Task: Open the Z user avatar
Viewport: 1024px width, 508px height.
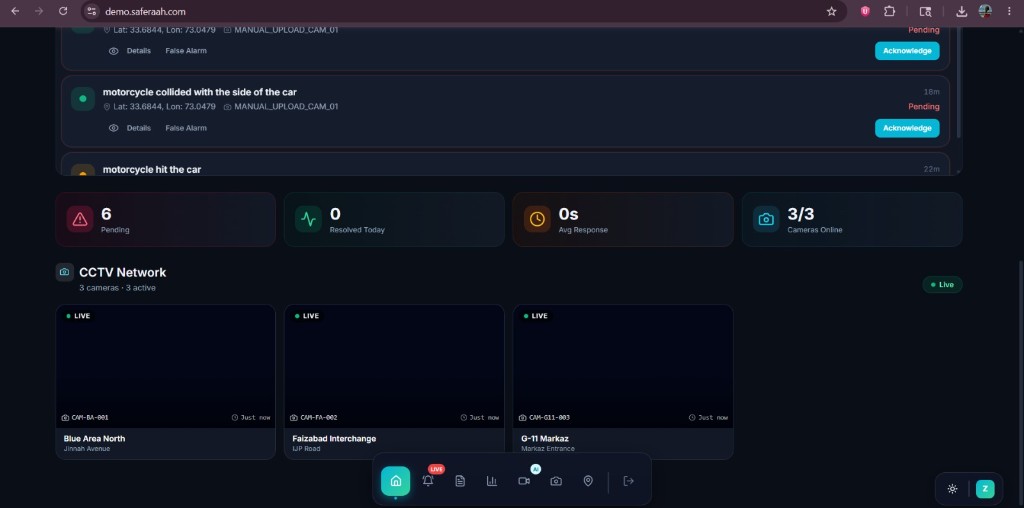Action: [x=985, y=489]
